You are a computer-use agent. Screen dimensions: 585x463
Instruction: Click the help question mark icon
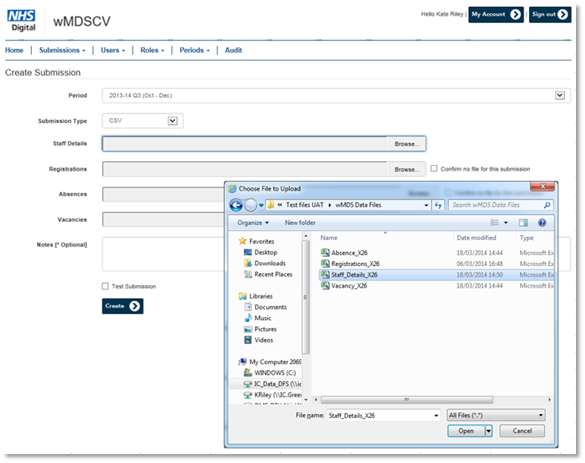click(542, 223)
